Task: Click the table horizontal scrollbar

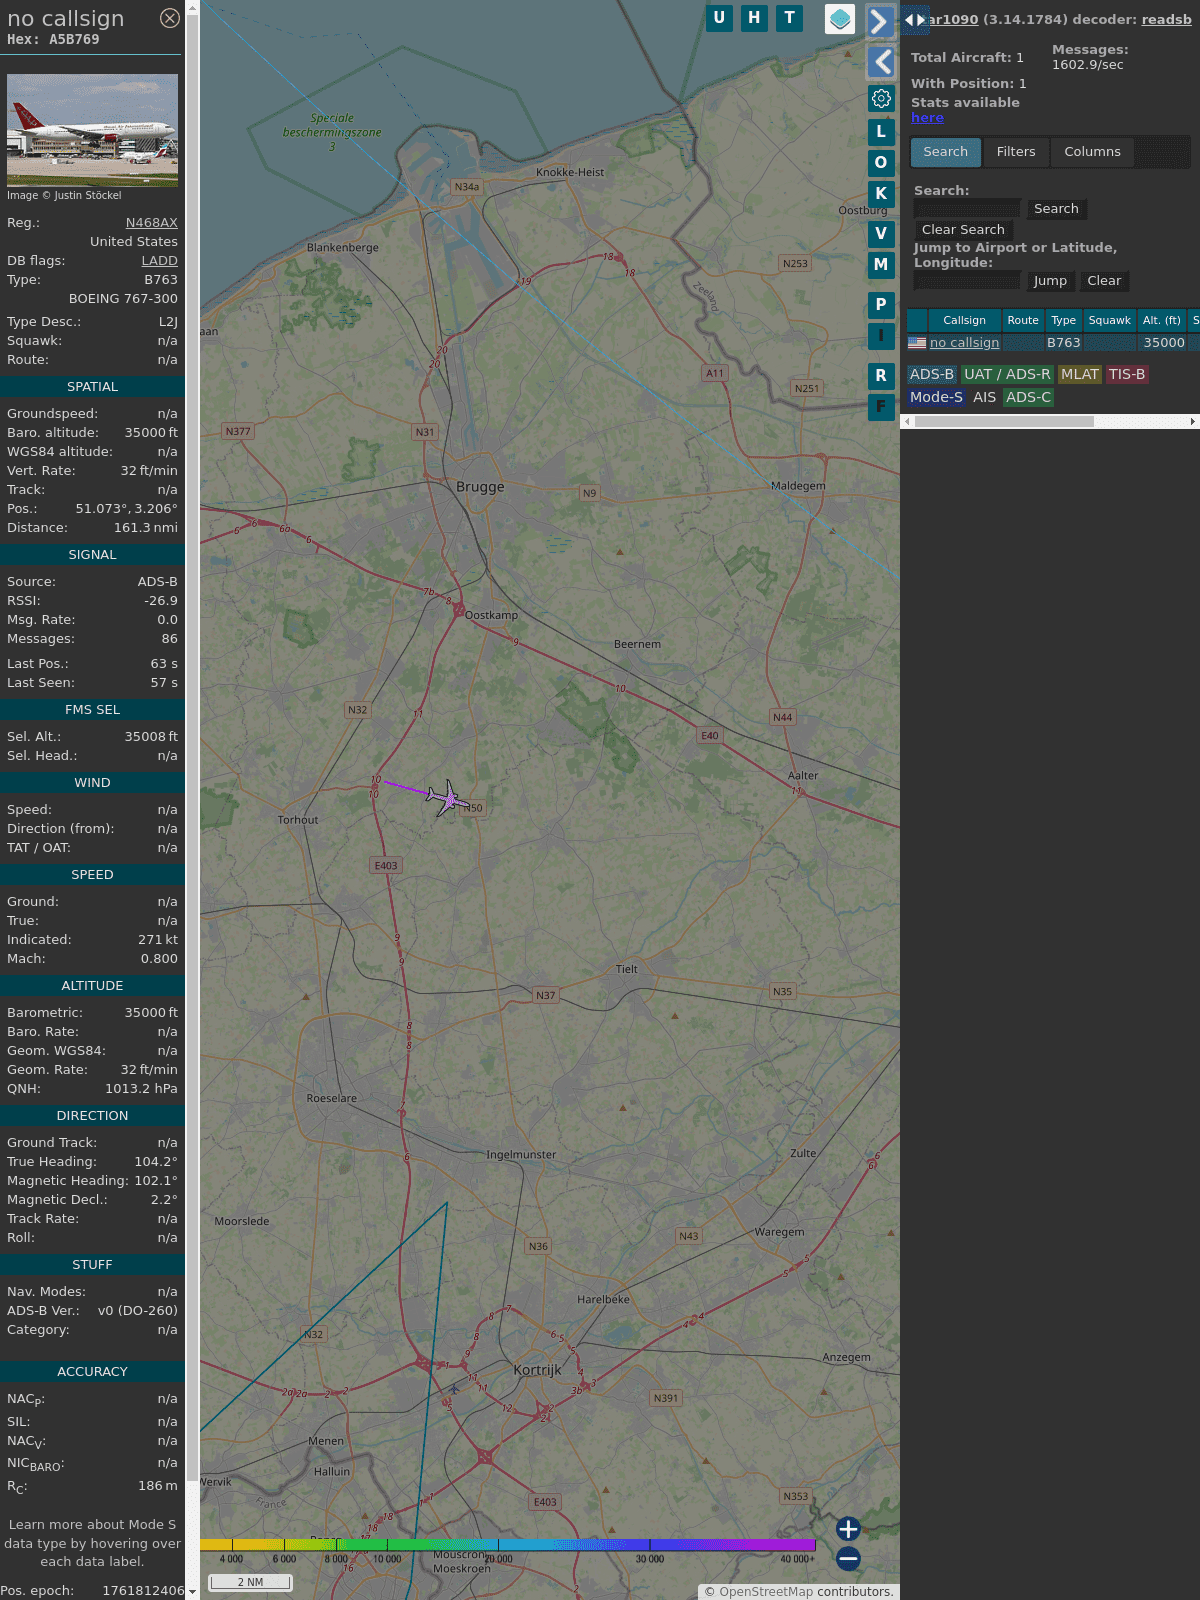Action: tap(1004, 421)
